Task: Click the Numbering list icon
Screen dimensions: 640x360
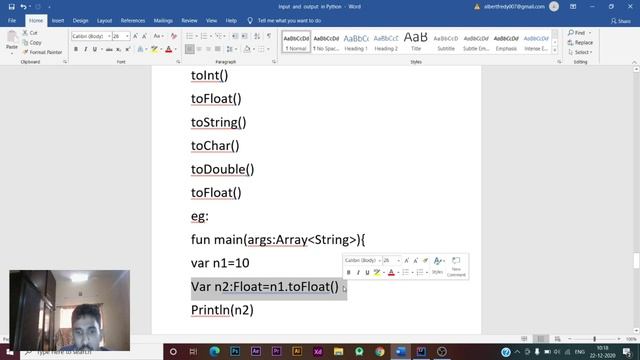Action: [204, 36]
